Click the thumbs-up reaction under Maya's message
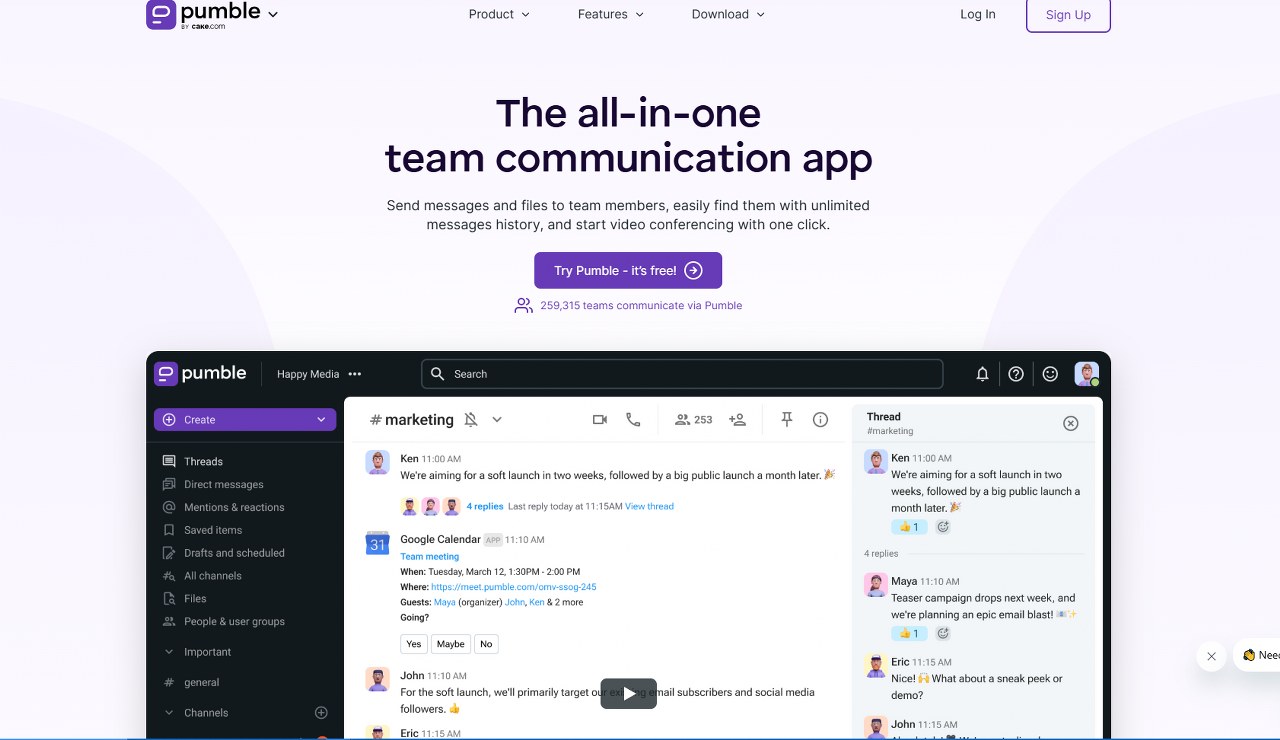 pos(909,633)
